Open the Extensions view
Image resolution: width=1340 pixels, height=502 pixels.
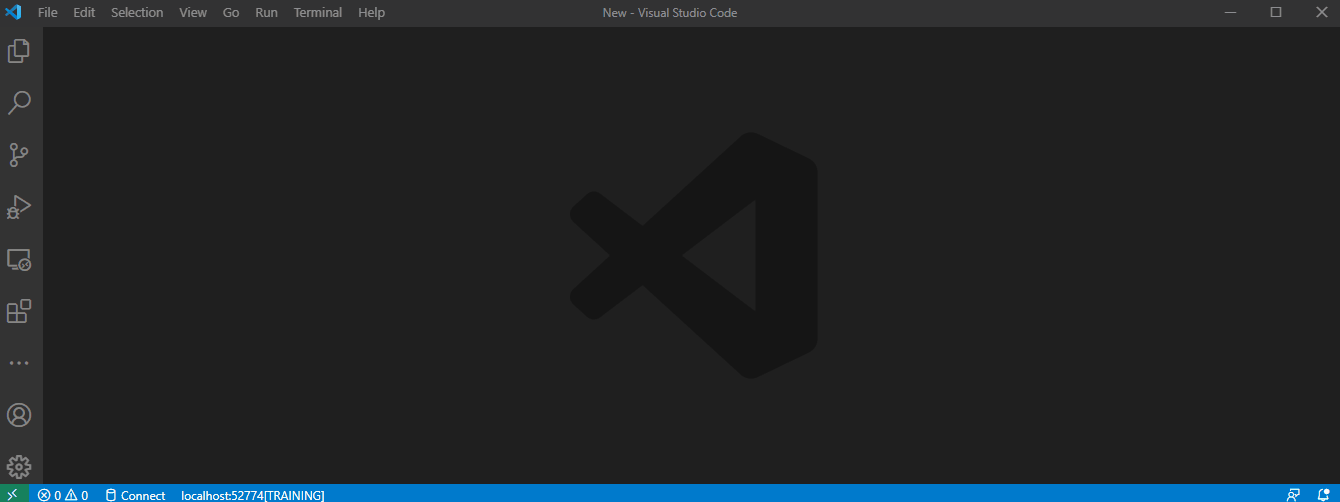[x=19, y=312]
